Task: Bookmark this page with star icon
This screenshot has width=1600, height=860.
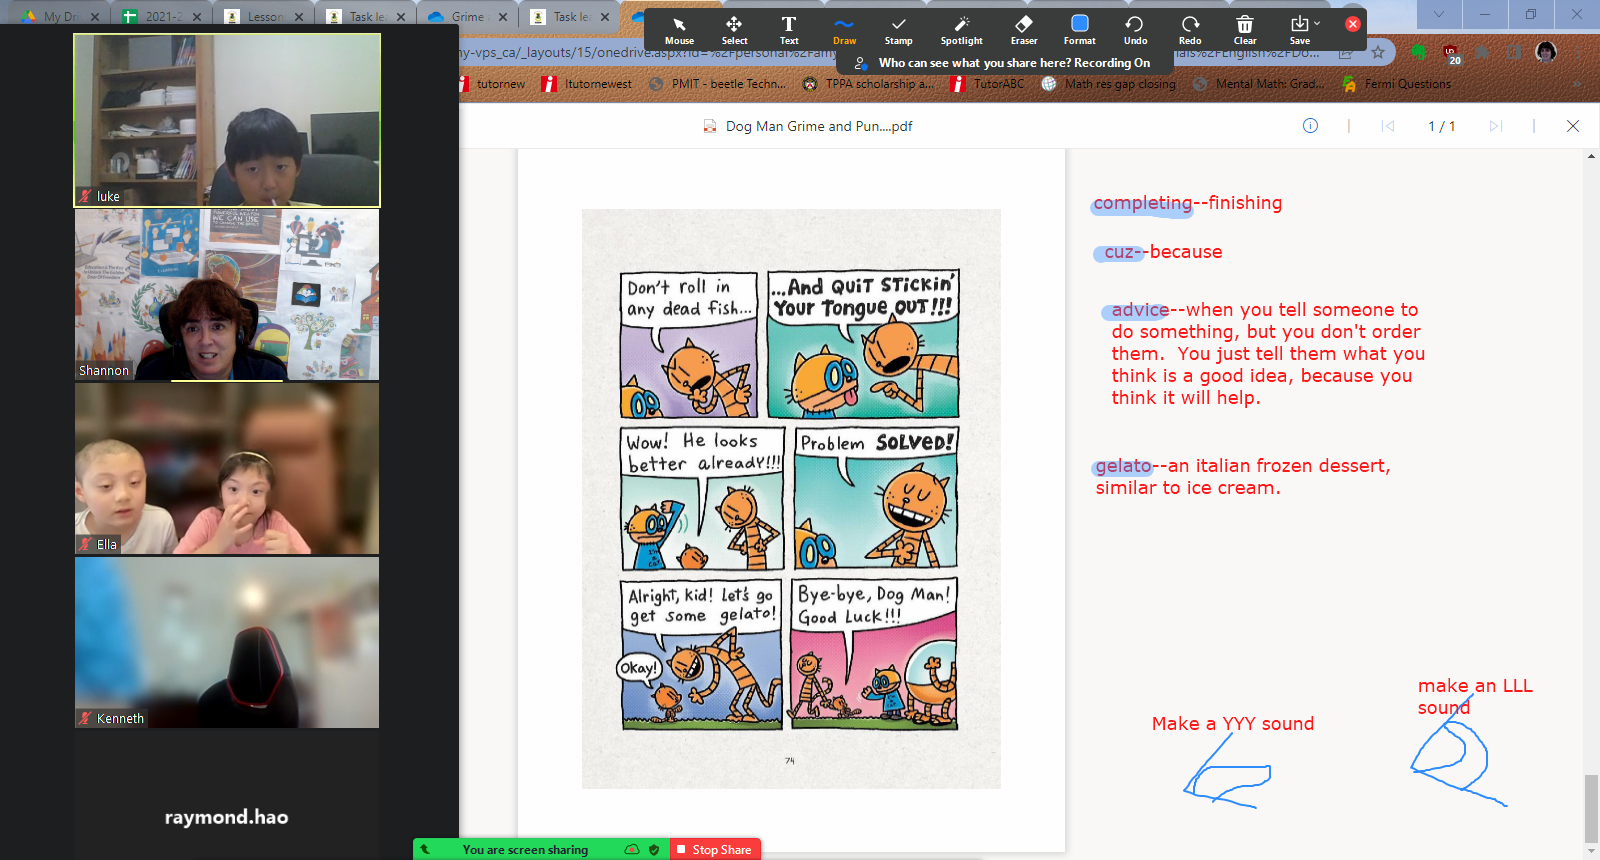Action: click(1378, 52)
